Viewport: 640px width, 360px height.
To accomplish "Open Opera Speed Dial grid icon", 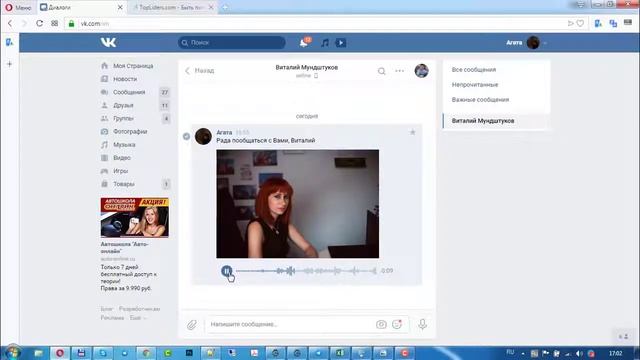I will coord(54,23).
